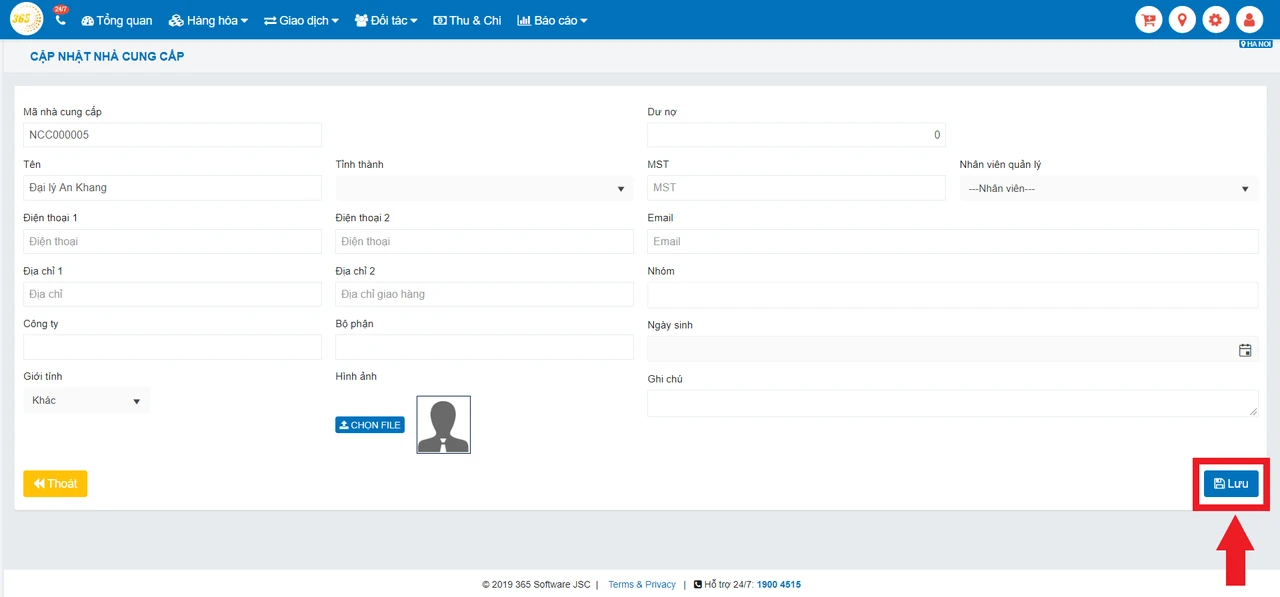
Task: Open the Đối tác menu
Action: [386, 20]
